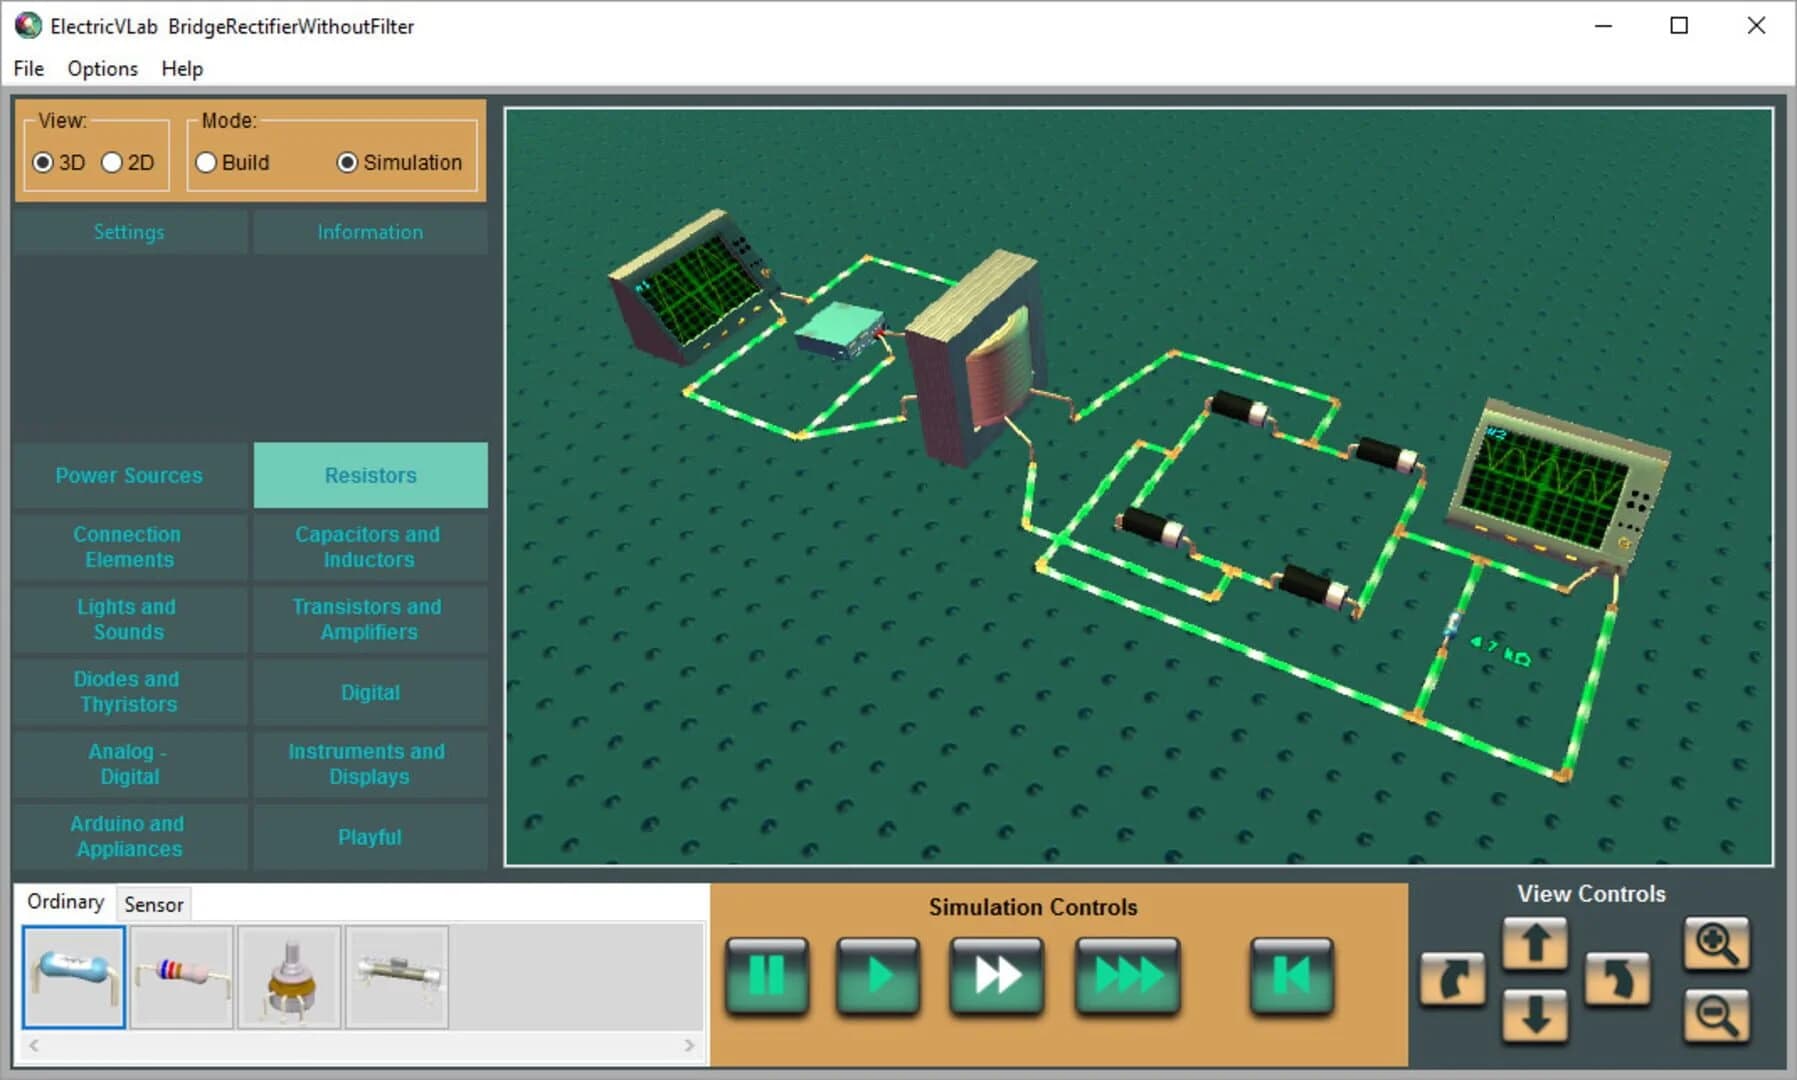Run simulation at fastest speed

(x=1126, y=977)
